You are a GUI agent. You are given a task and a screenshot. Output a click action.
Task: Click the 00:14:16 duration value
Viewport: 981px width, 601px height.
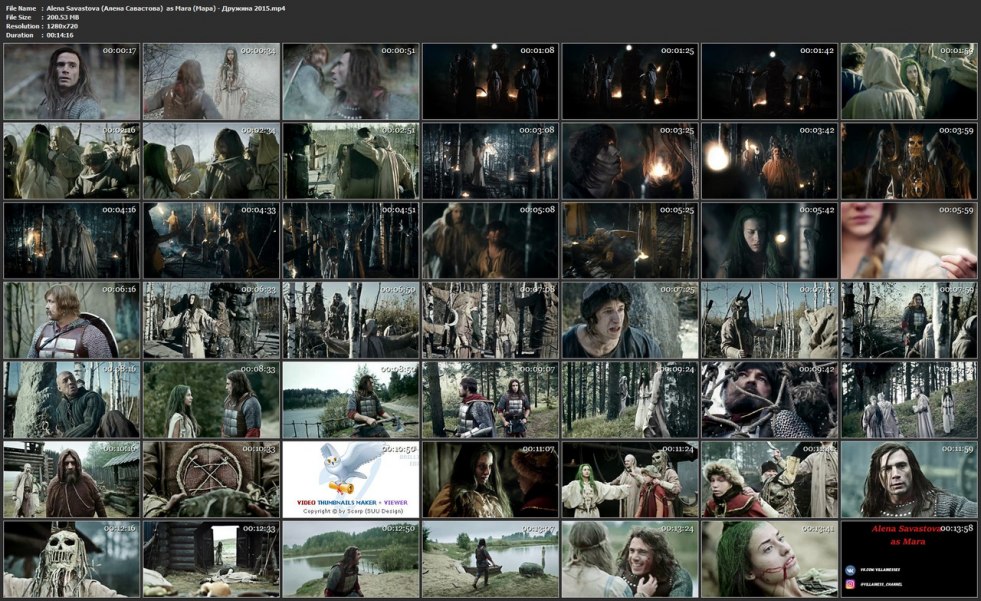61,34
